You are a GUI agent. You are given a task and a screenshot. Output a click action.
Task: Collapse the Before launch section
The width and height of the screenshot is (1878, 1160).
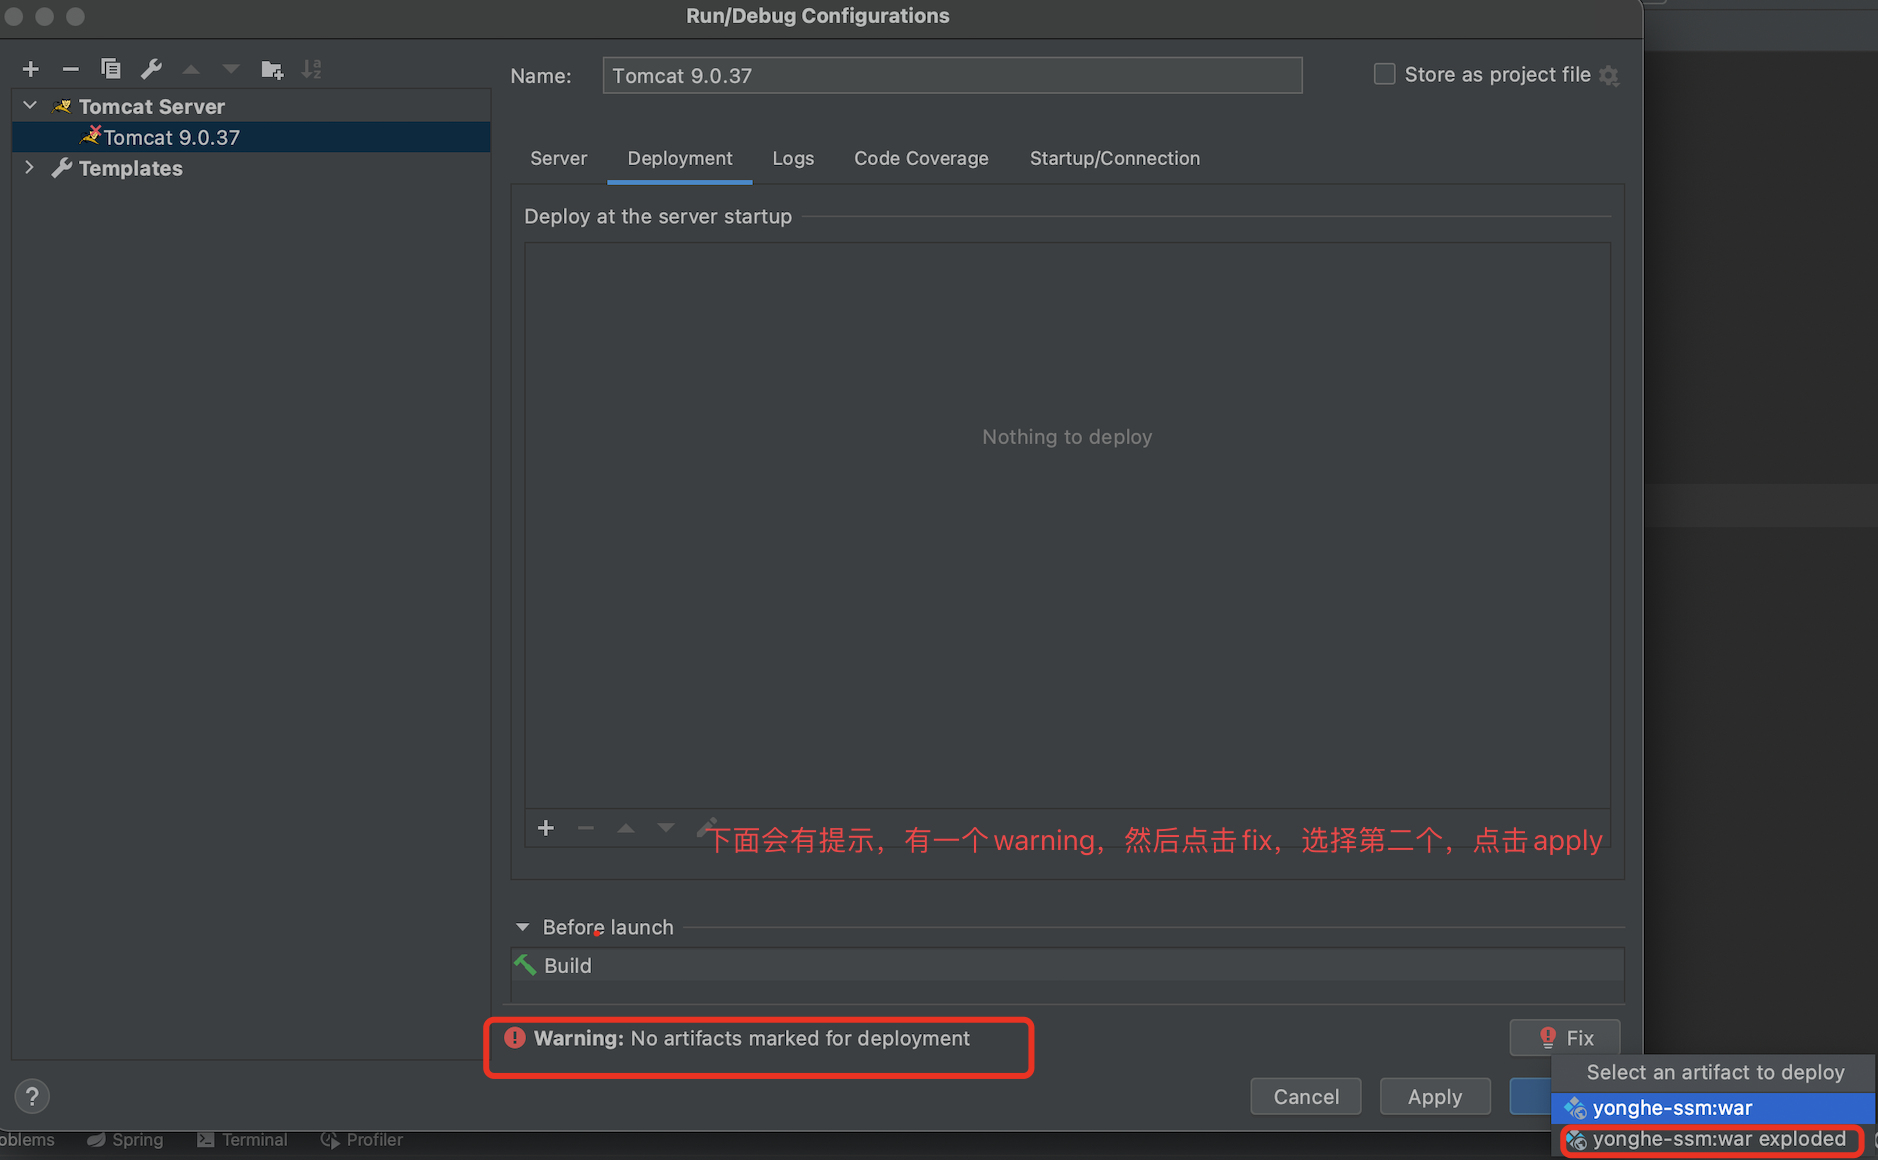(x=522, y=927)
